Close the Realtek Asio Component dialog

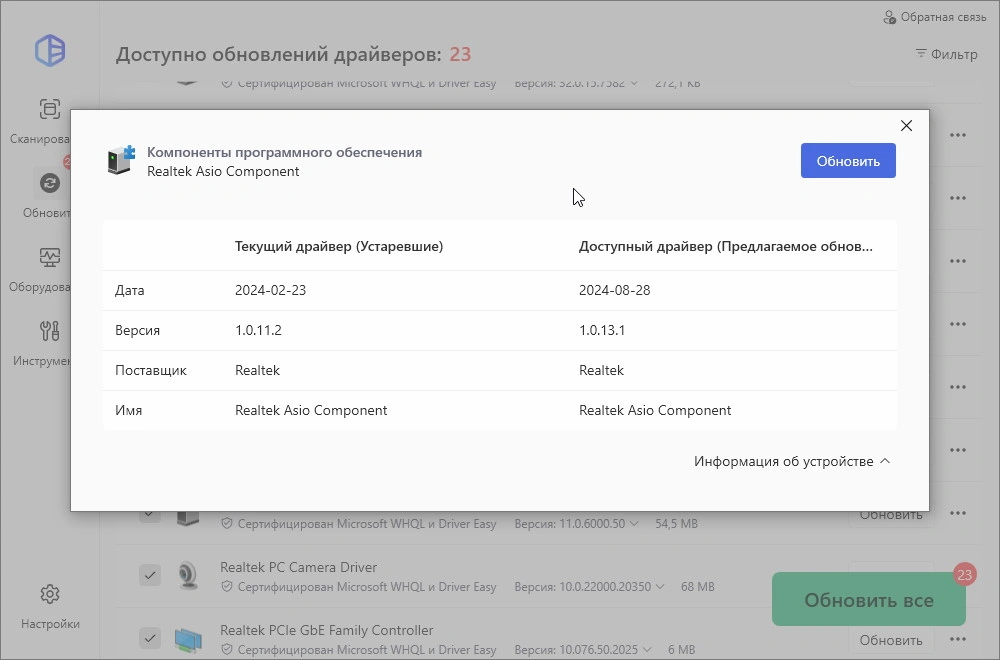(906, 126)
